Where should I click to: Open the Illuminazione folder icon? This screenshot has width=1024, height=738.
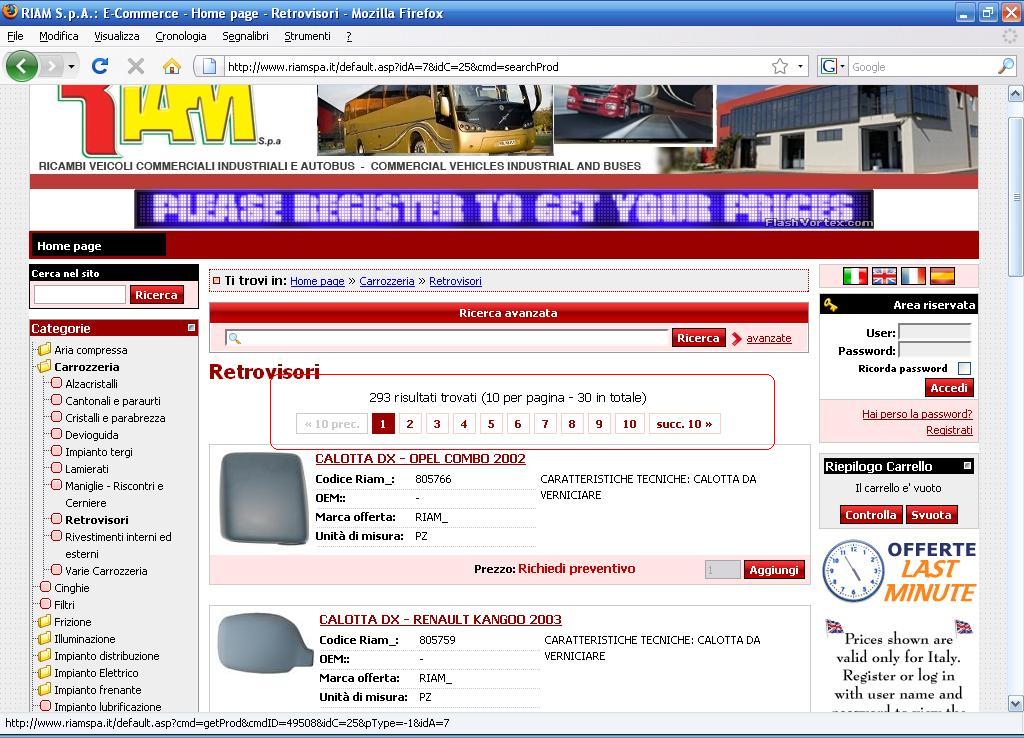click(x=44, y=638)
